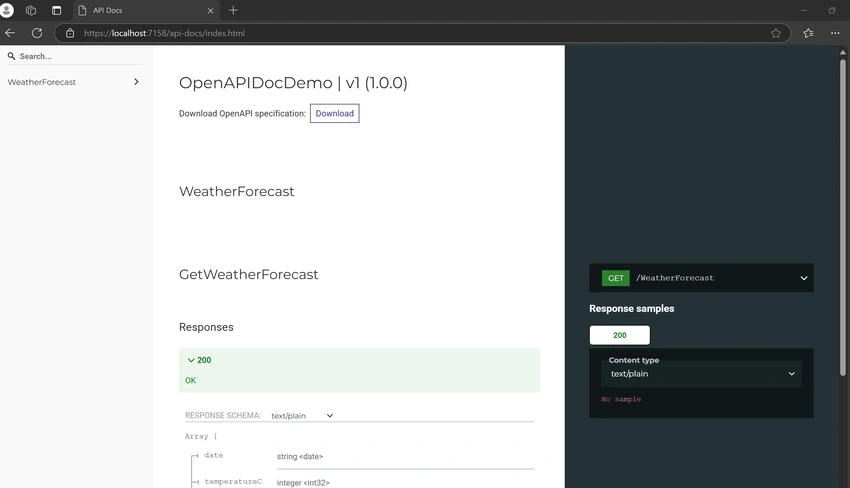Open the Content type text/plain dropdown
This screenshot has height=488, width=850.
[701, 374]
